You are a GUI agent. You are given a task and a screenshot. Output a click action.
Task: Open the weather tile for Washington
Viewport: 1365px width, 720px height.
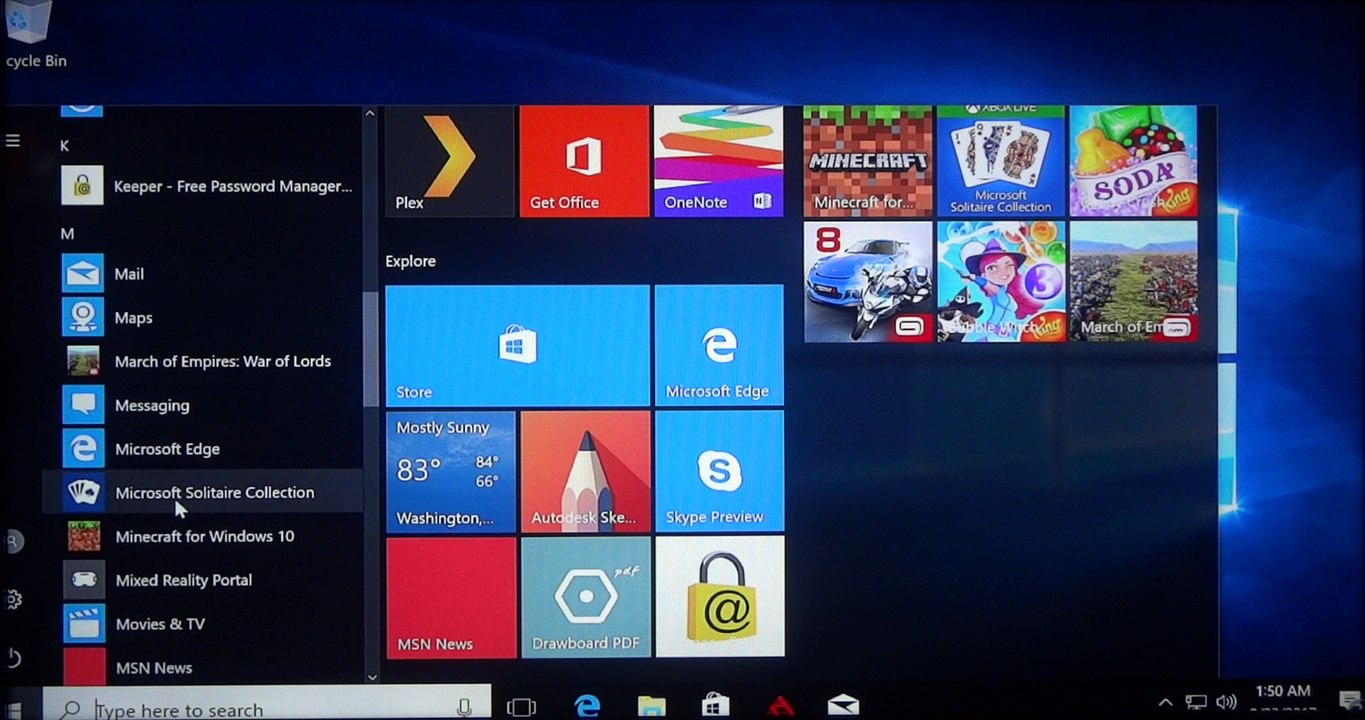point(450,471)
